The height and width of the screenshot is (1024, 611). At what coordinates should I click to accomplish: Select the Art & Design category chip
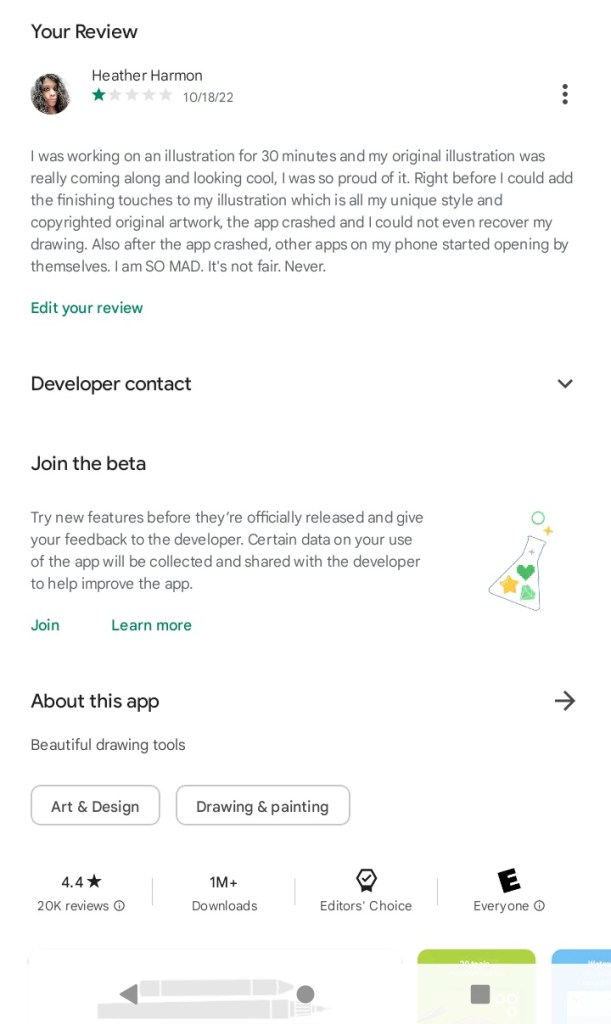pyautogui.click(x=95, y=806)
